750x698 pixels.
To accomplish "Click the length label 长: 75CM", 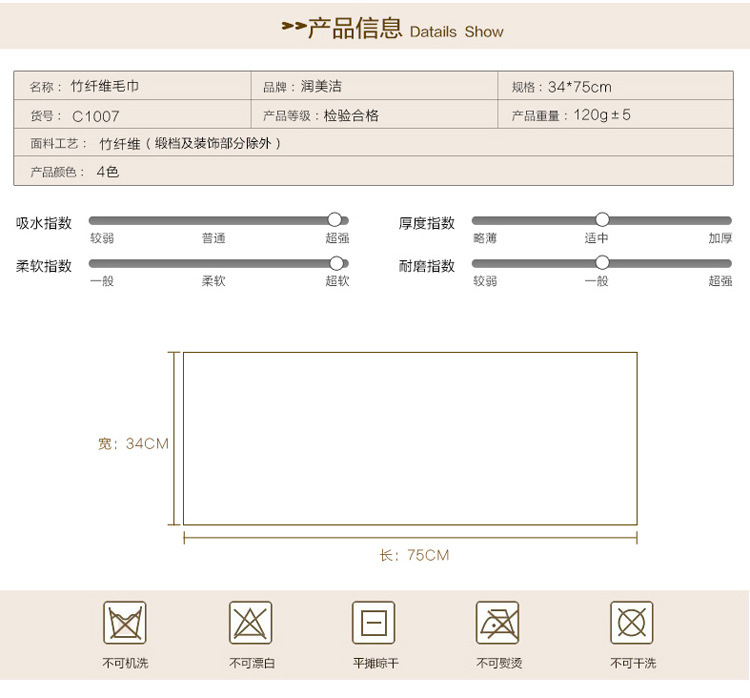I will 414,555.
